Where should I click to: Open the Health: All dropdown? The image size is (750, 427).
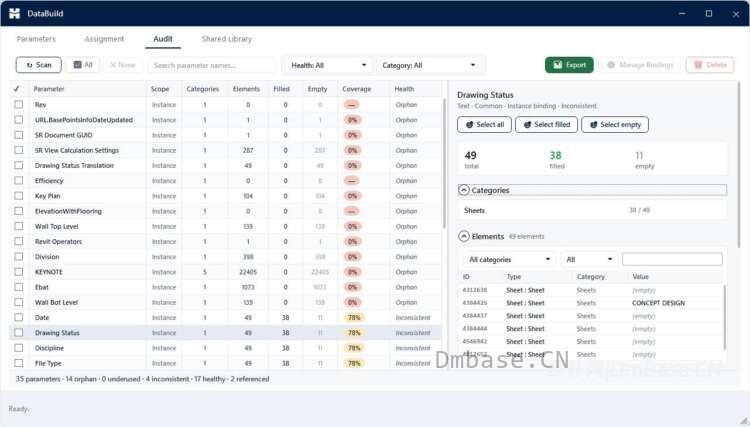(329, 65)
